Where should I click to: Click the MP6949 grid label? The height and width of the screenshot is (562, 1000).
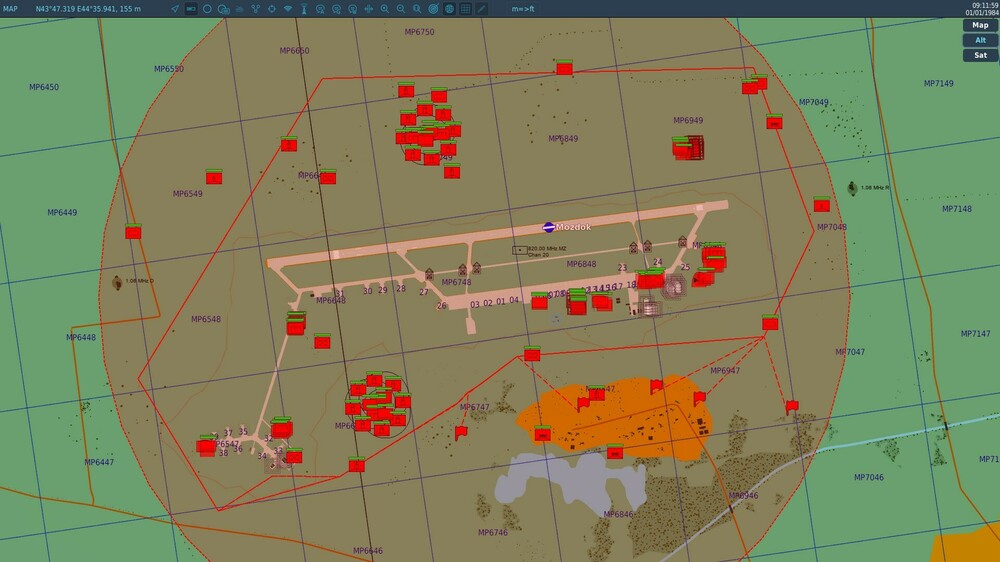(x=688, y=120)
